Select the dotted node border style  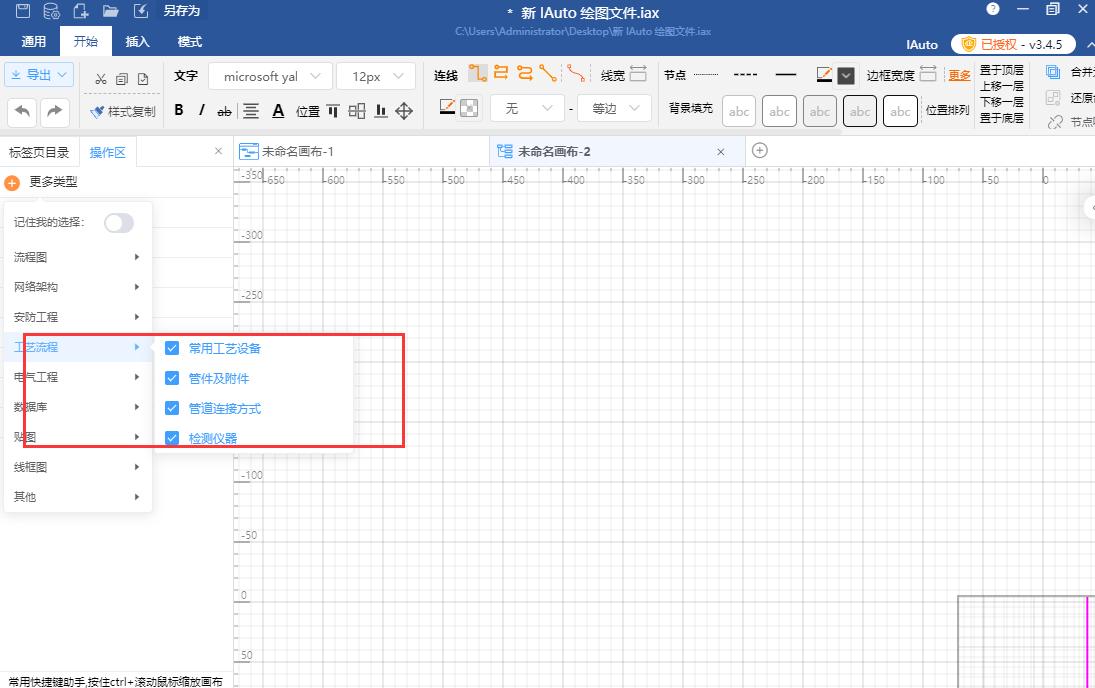[x=706, y=74]
